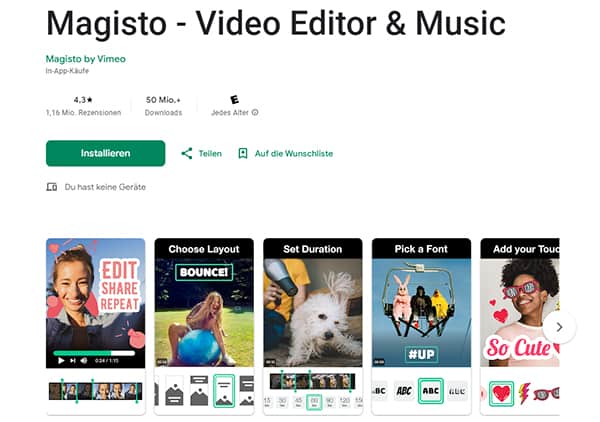This screenshot has width=600, height=422.
Task: Open the Set Duration screenshot
Action: pyautogui.click(x=313, y=326)
